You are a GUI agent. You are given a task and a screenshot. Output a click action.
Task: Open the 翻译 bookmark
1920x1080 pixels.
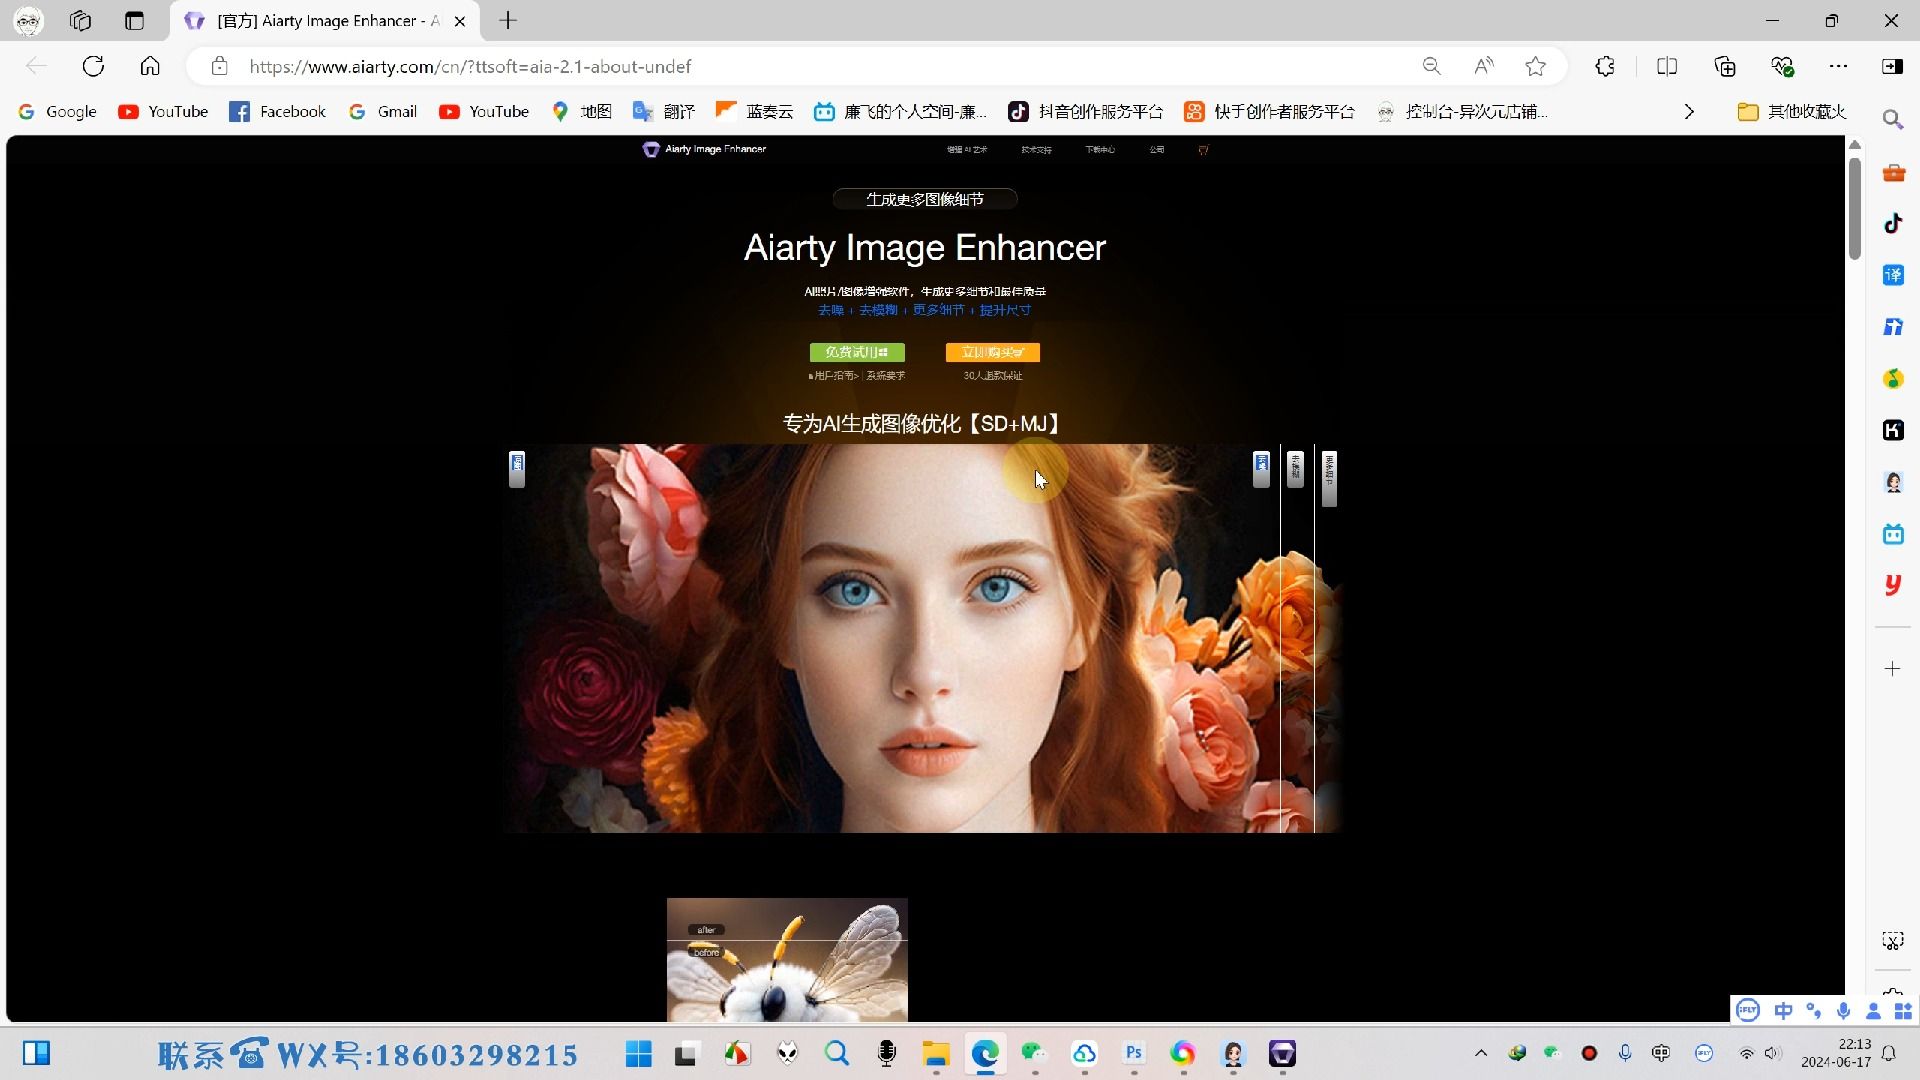tap(664, 112)
